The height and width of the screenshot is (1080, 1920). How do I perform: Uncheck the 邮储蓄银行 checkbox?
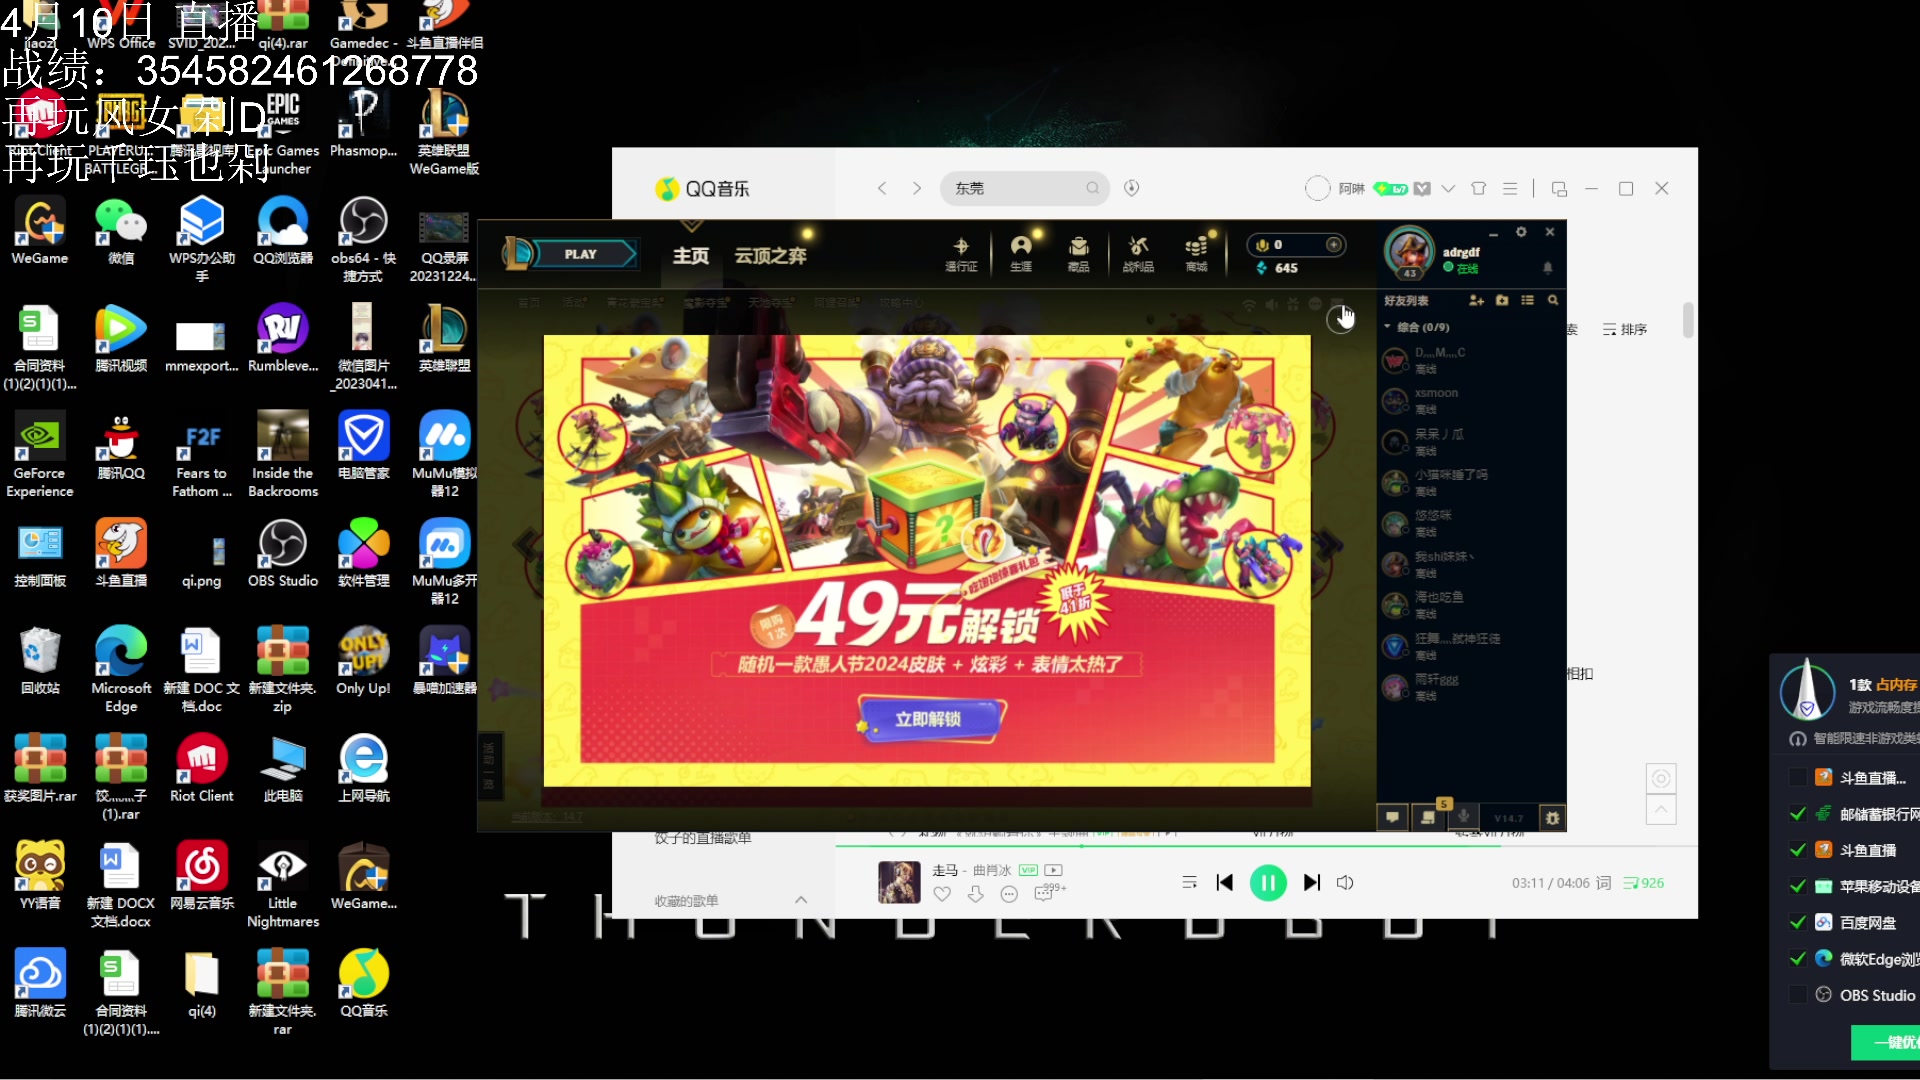point(1797,814)
